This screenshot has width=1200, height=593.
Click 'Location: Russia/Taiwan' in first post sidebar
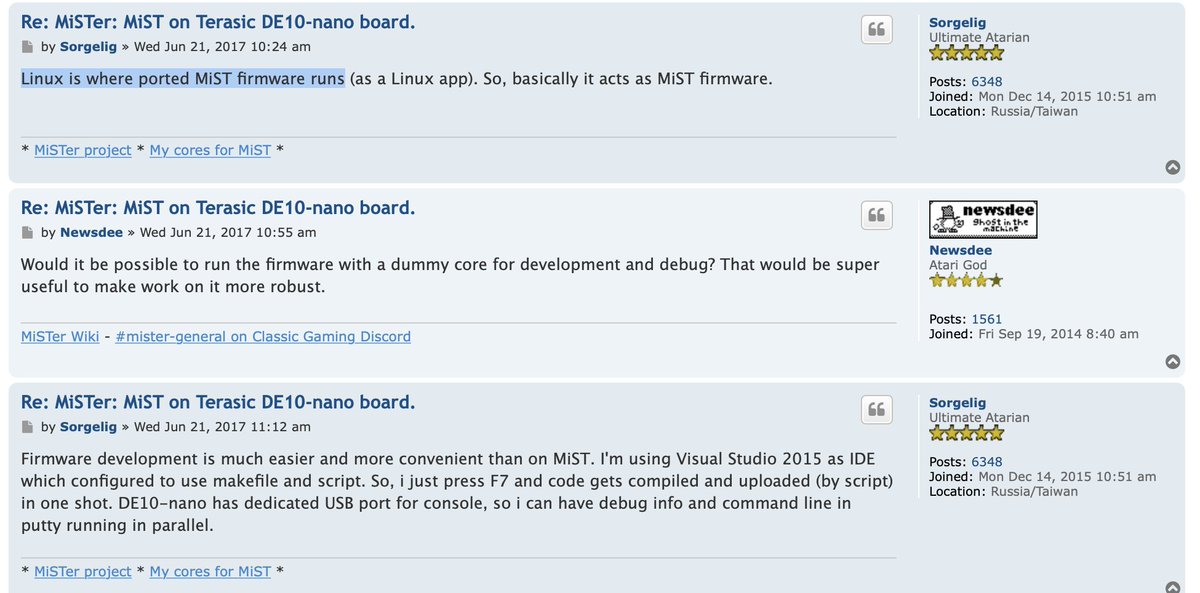(1004, 111)
